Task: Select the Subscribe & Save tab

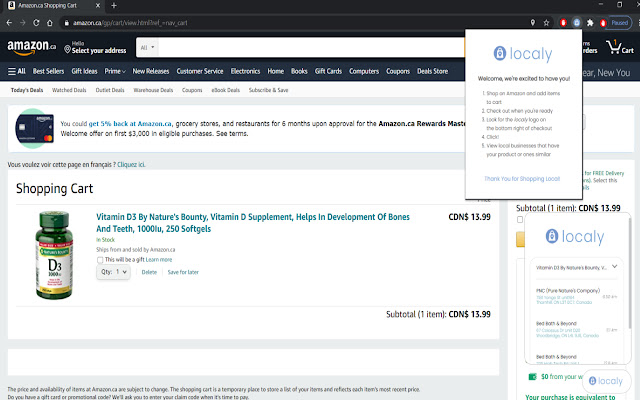Action: pyautogui.click(x=269, y=90)
